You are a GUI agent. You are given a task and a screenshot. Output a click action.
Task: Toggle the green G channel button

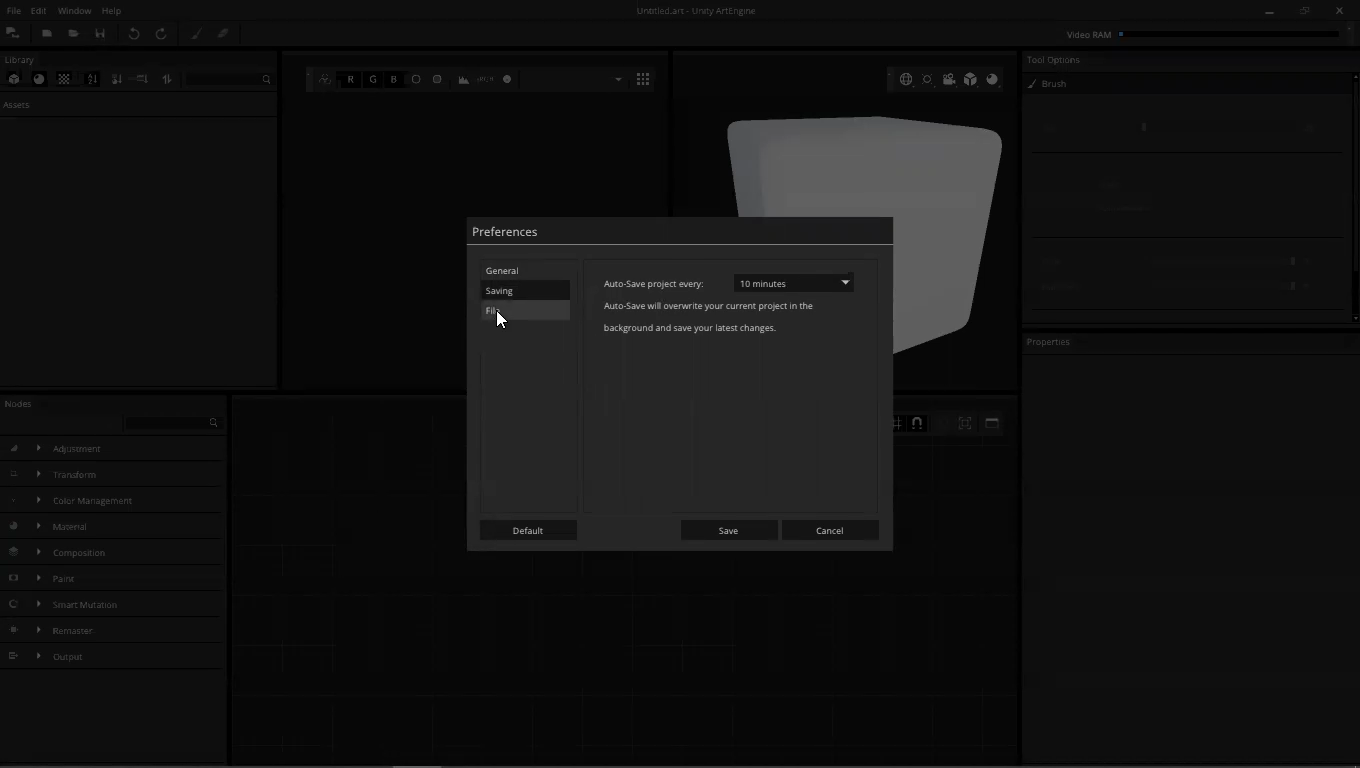coord(373,80)
